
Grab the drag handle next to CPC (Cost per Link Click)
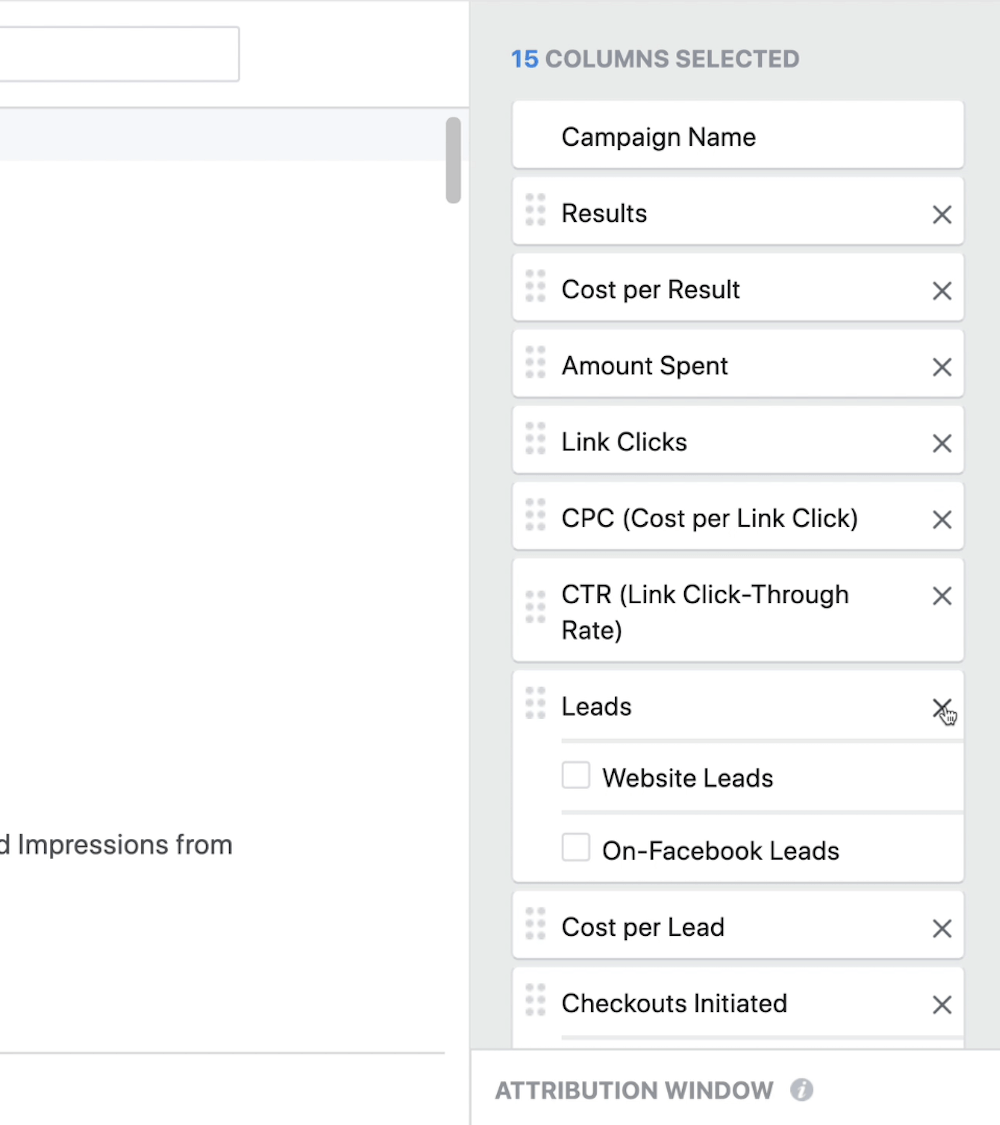click(x=535, y=518)
